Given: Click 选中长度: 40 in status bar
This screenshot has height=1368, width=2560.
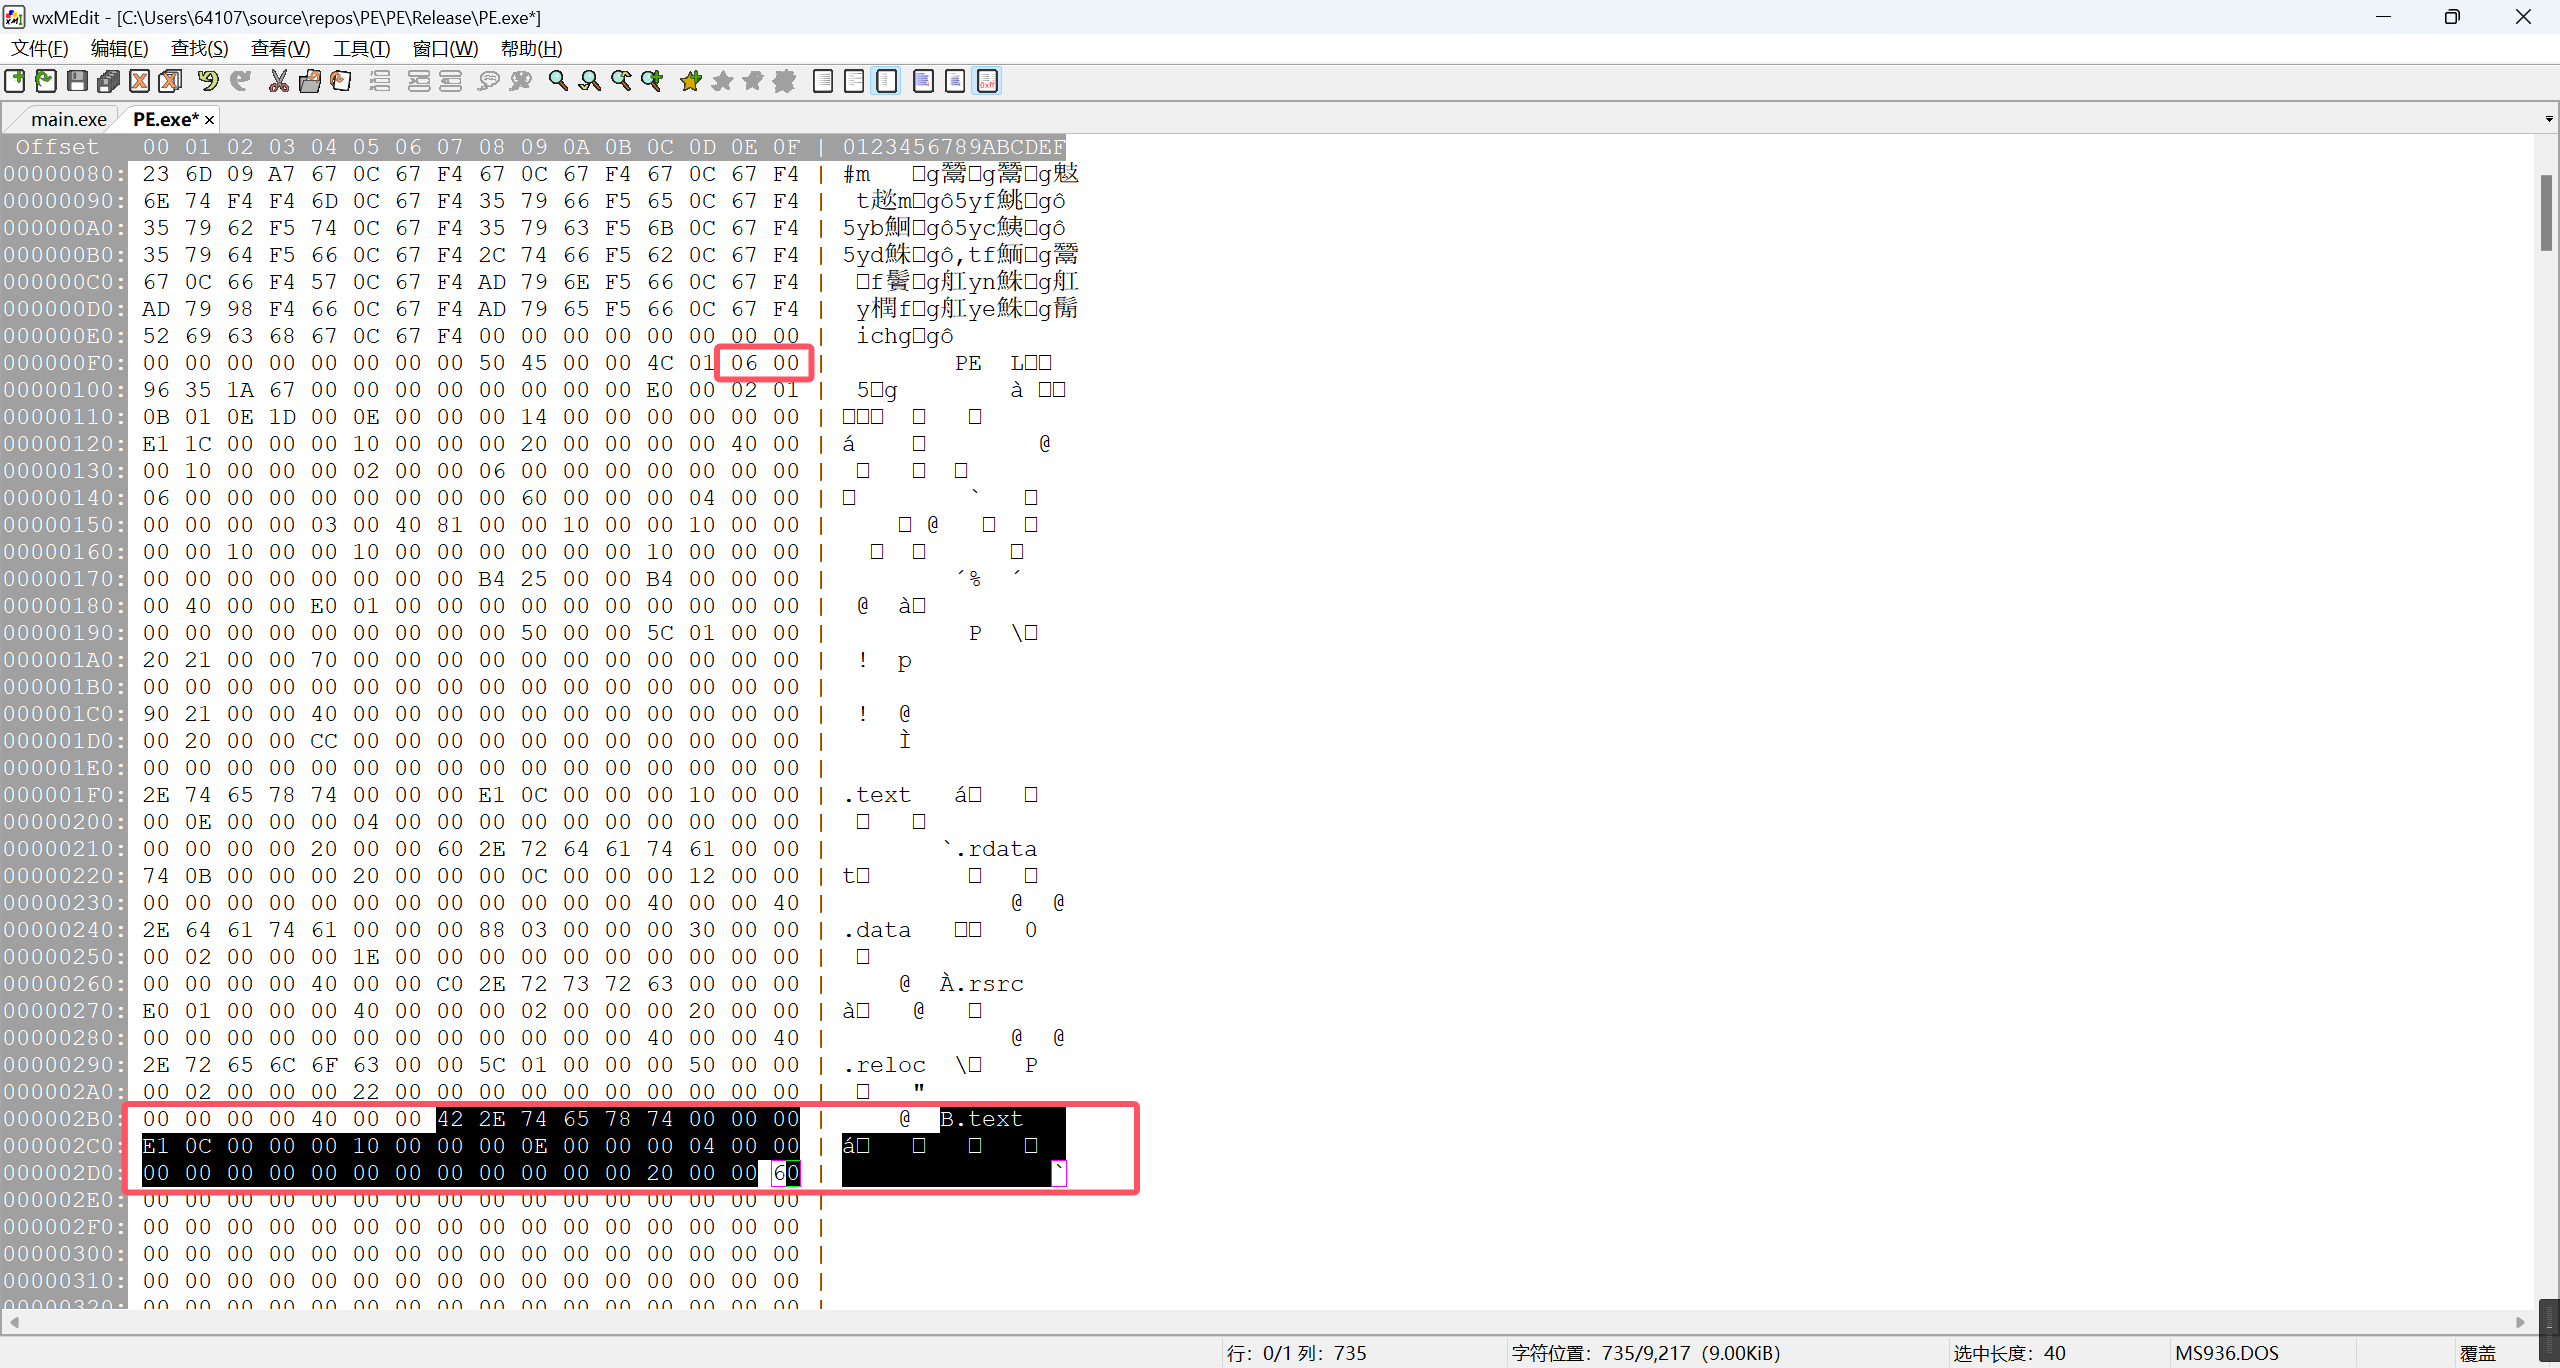Looking at the screenshot, I should pyautogui.click(x=2009, y=1353).
